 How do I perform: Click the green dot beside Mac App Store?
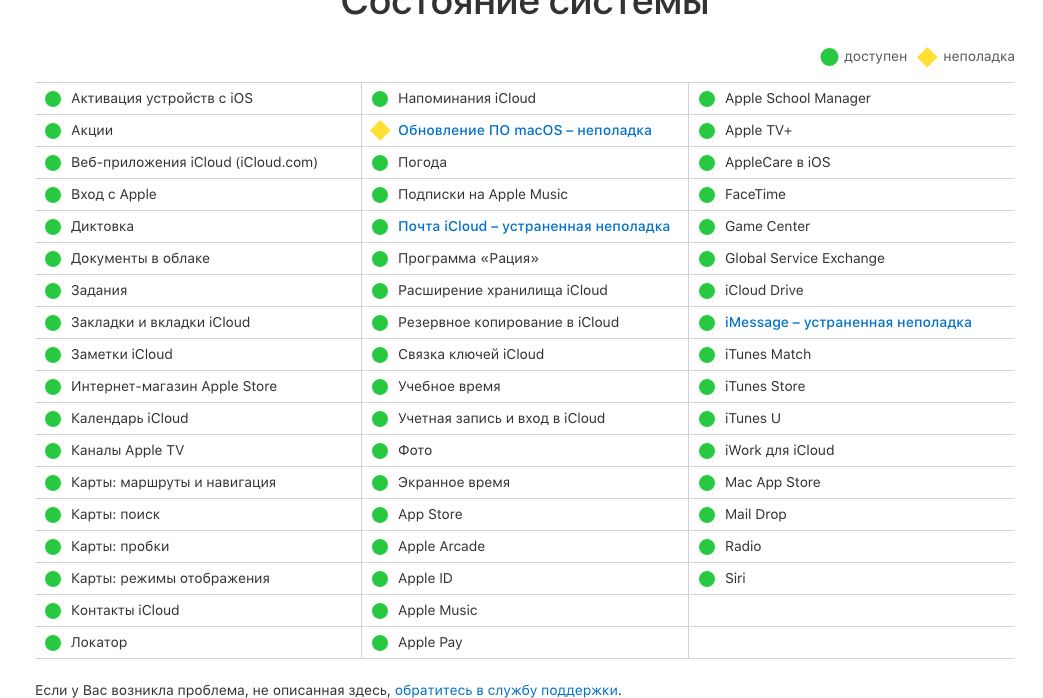707,482
